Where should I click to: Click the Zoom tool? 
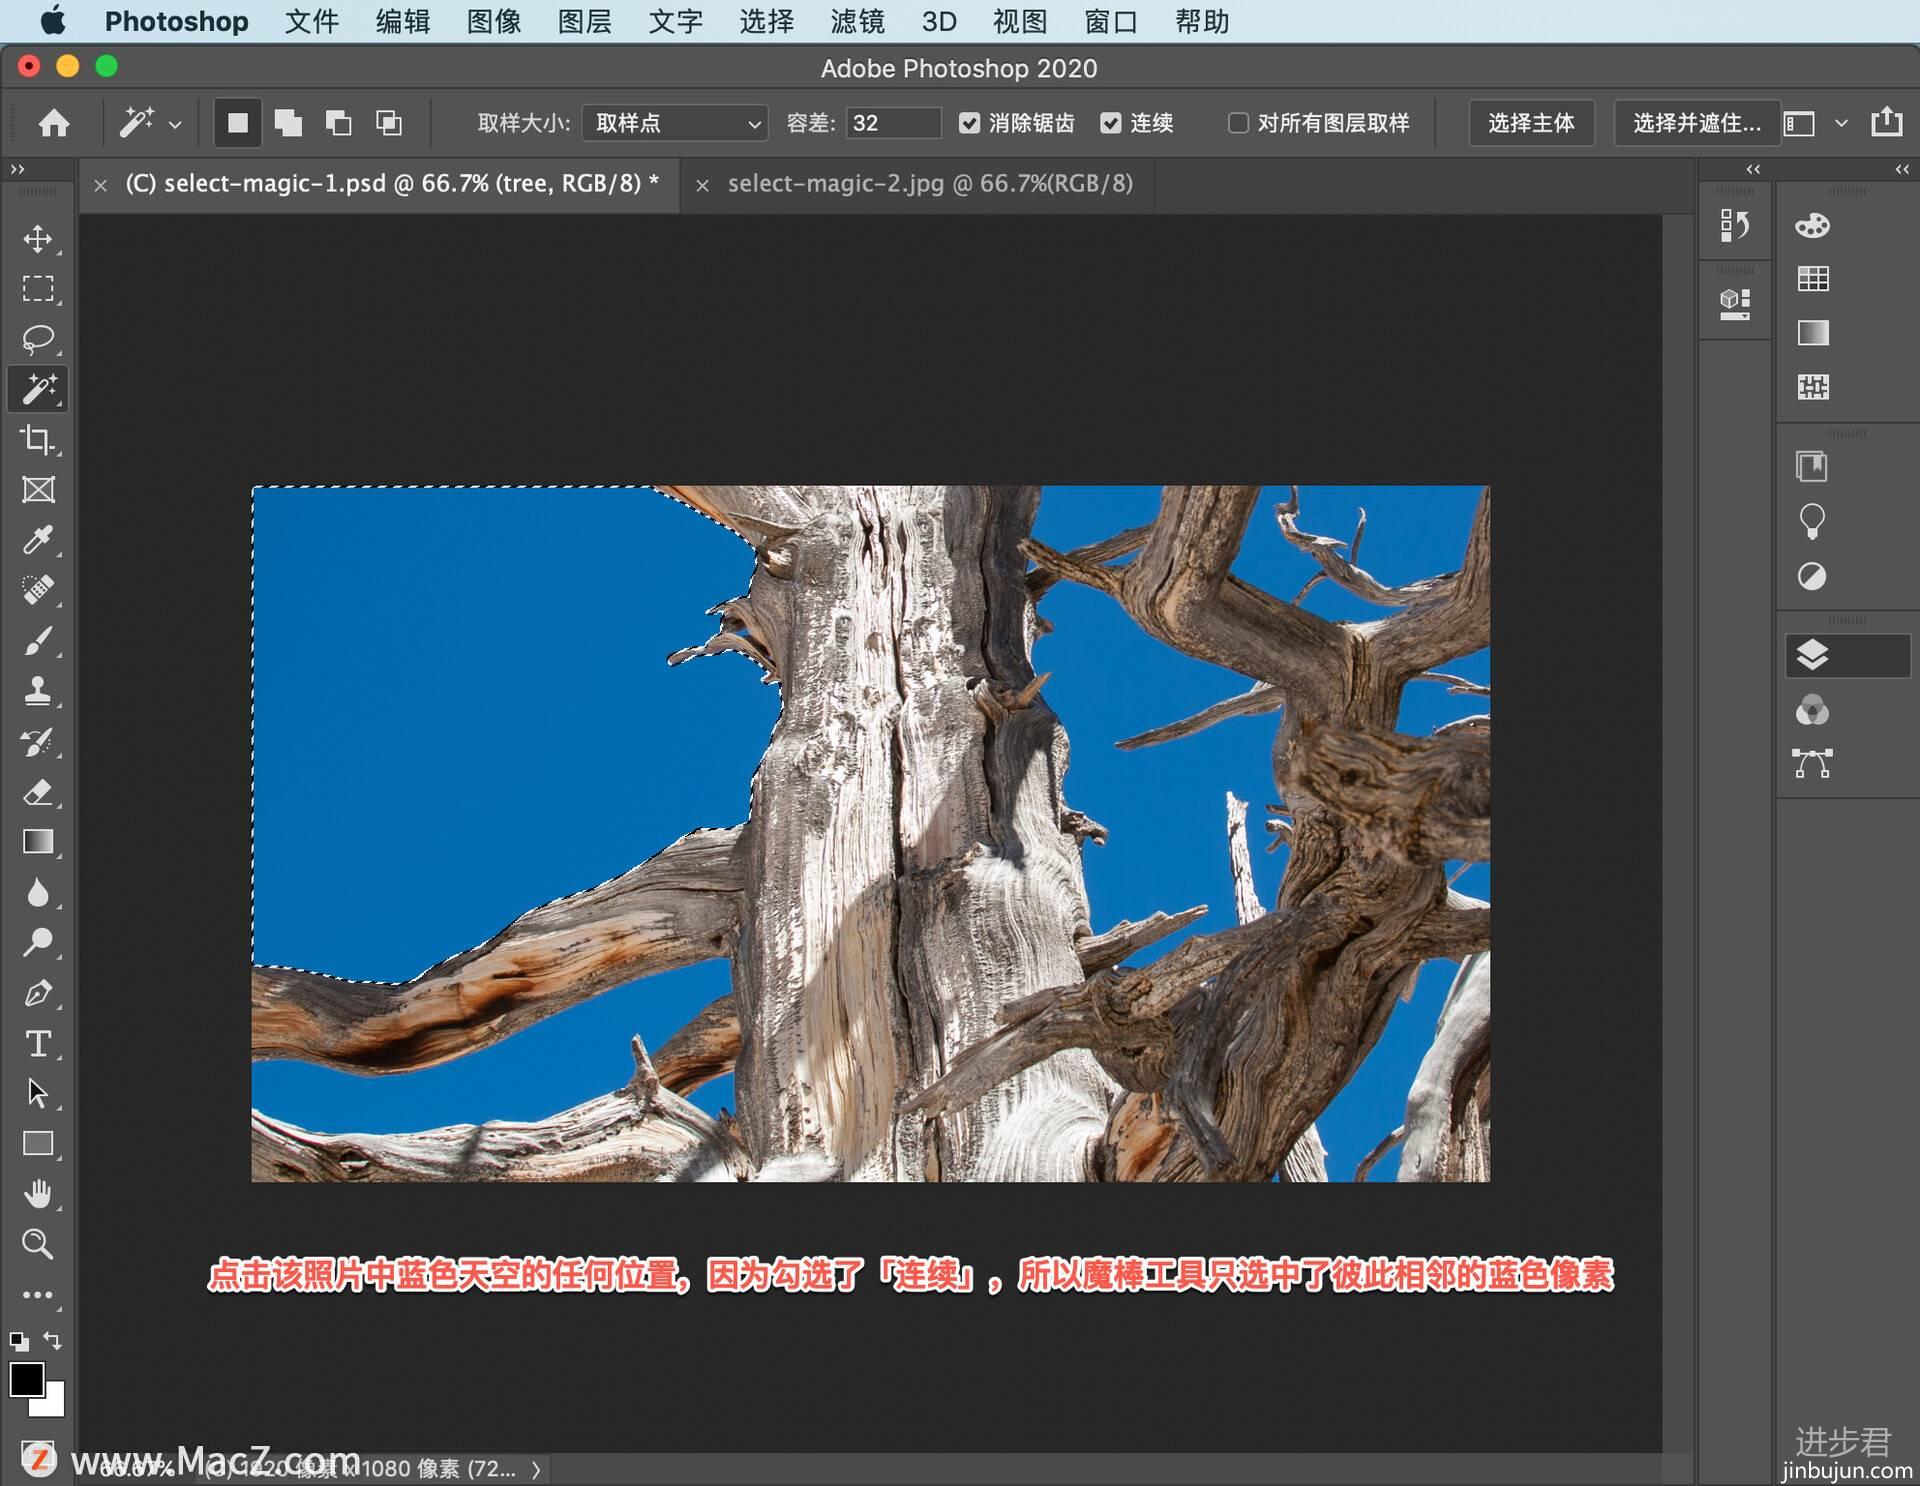tap(39, 1243)
